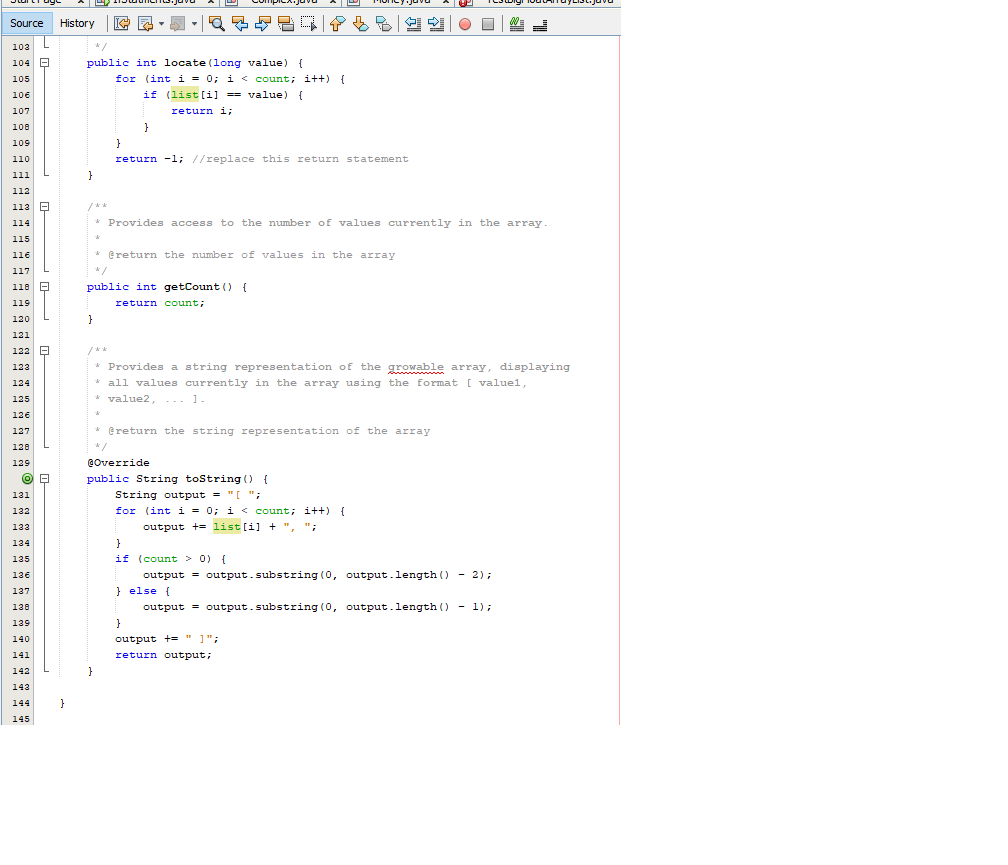The height and width of the screenshot is (865, 1008).
Task: Collapse the toString method code fold
Action: tap(43, 478)
